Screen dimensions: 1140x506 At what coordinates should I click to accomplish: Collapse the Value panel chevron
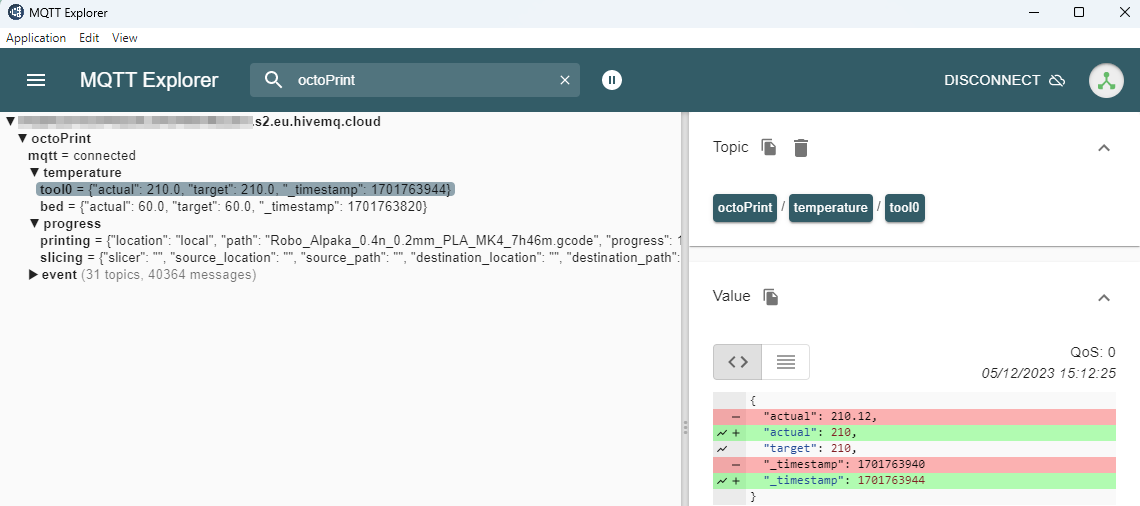pos(1104,297)
